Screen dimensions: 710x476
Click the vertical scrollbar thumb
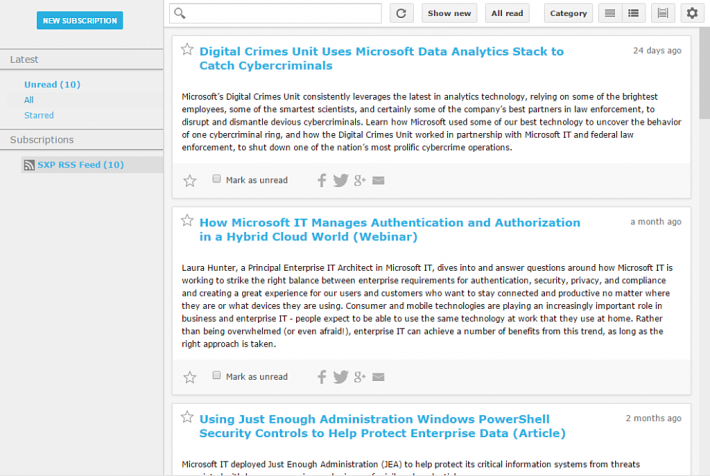click(x=704, y=72)
